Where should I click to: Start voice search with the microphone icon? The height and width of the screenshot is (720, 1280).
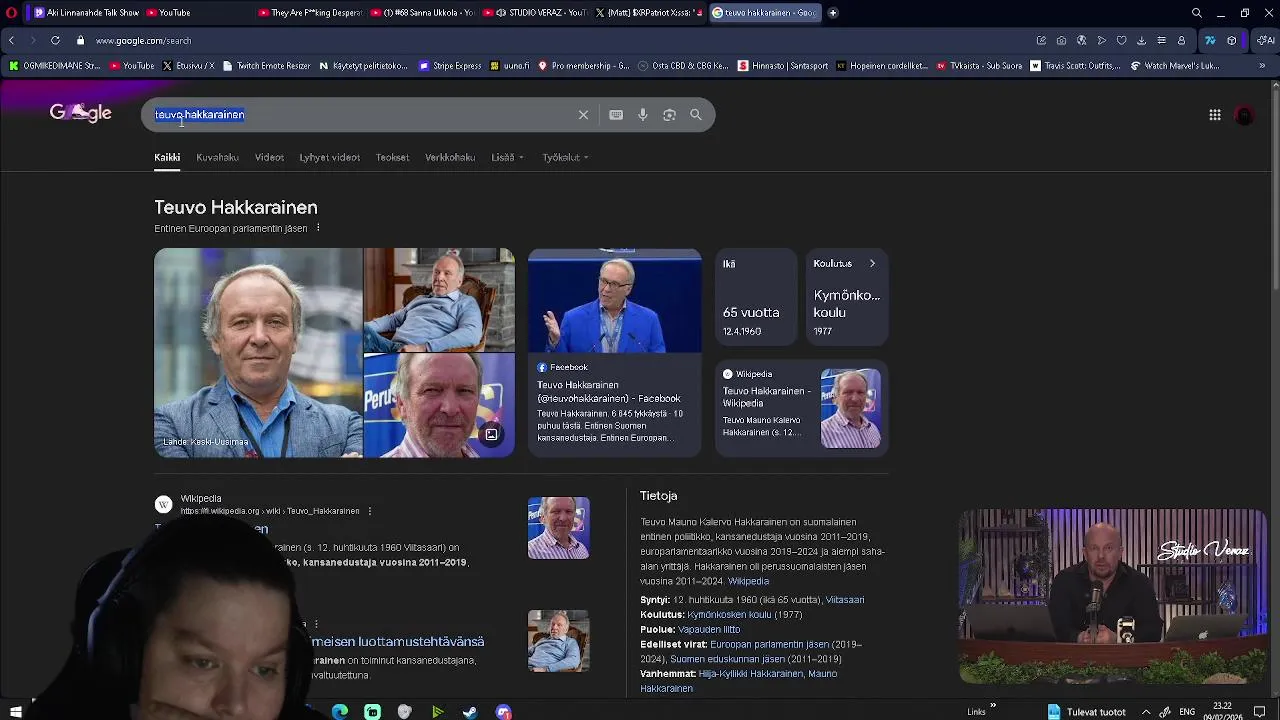click(x=643, y=115)
